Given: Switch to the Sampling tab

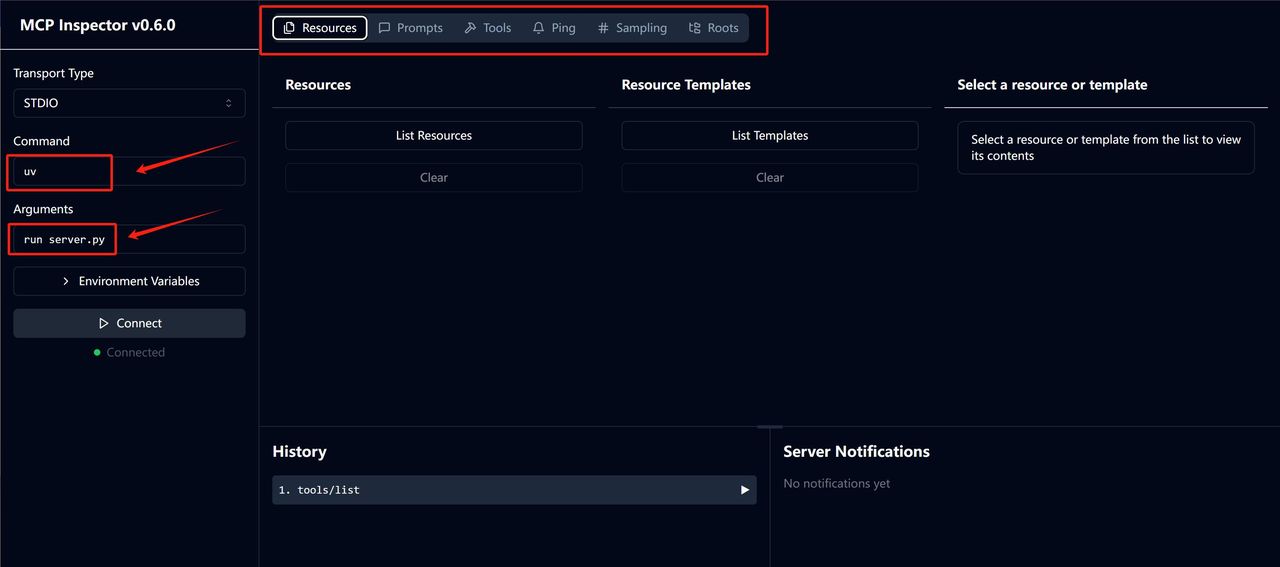Looking at the screenshot, I should tap(631, 28).
